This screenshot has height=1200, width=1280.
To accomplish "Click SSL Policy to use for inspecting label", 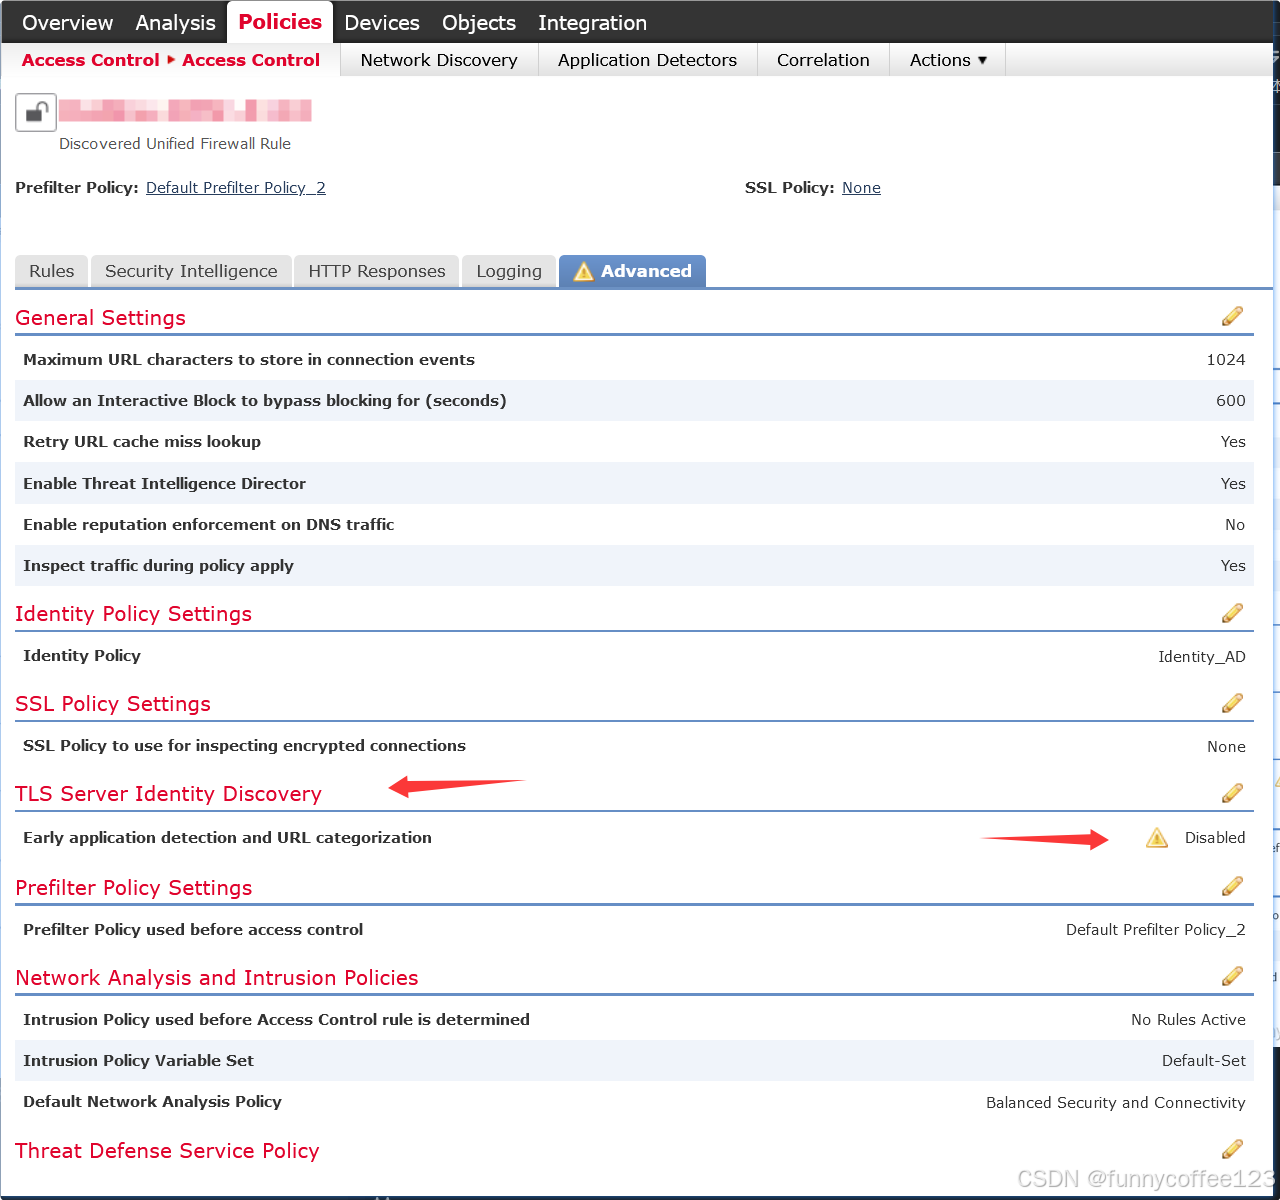I will click(x=244, y=746).
